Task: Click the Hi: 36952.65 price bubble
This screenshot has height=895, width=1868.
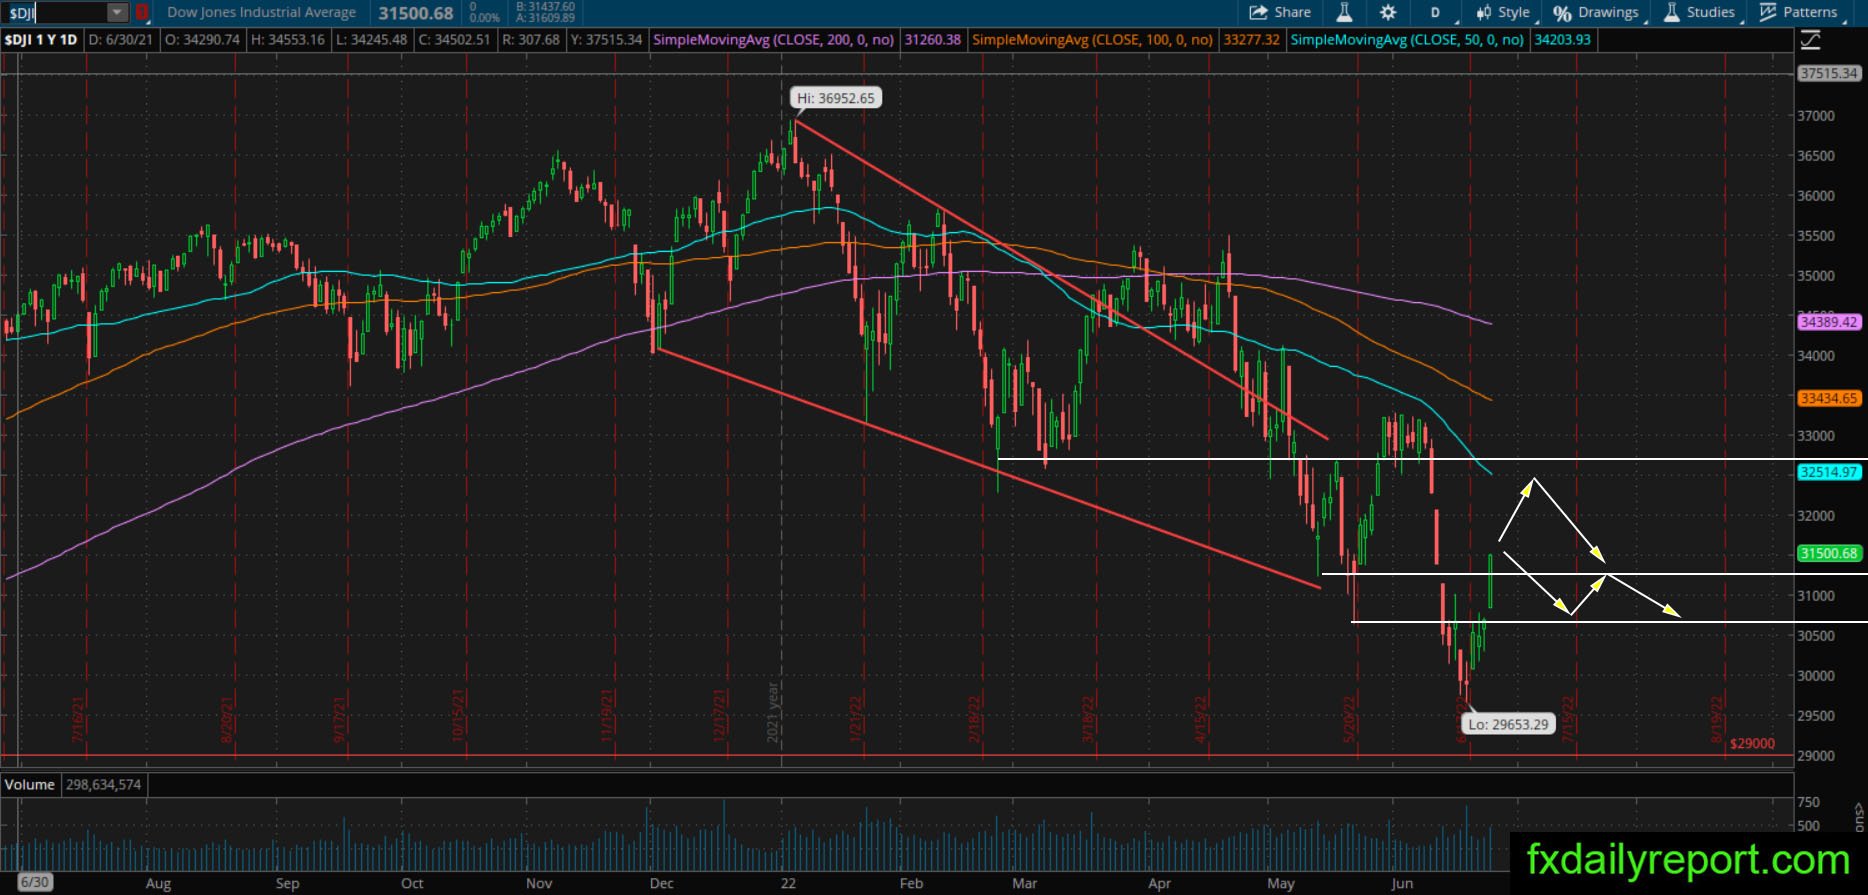Action: pyautogui.click(x=836, y=98)
